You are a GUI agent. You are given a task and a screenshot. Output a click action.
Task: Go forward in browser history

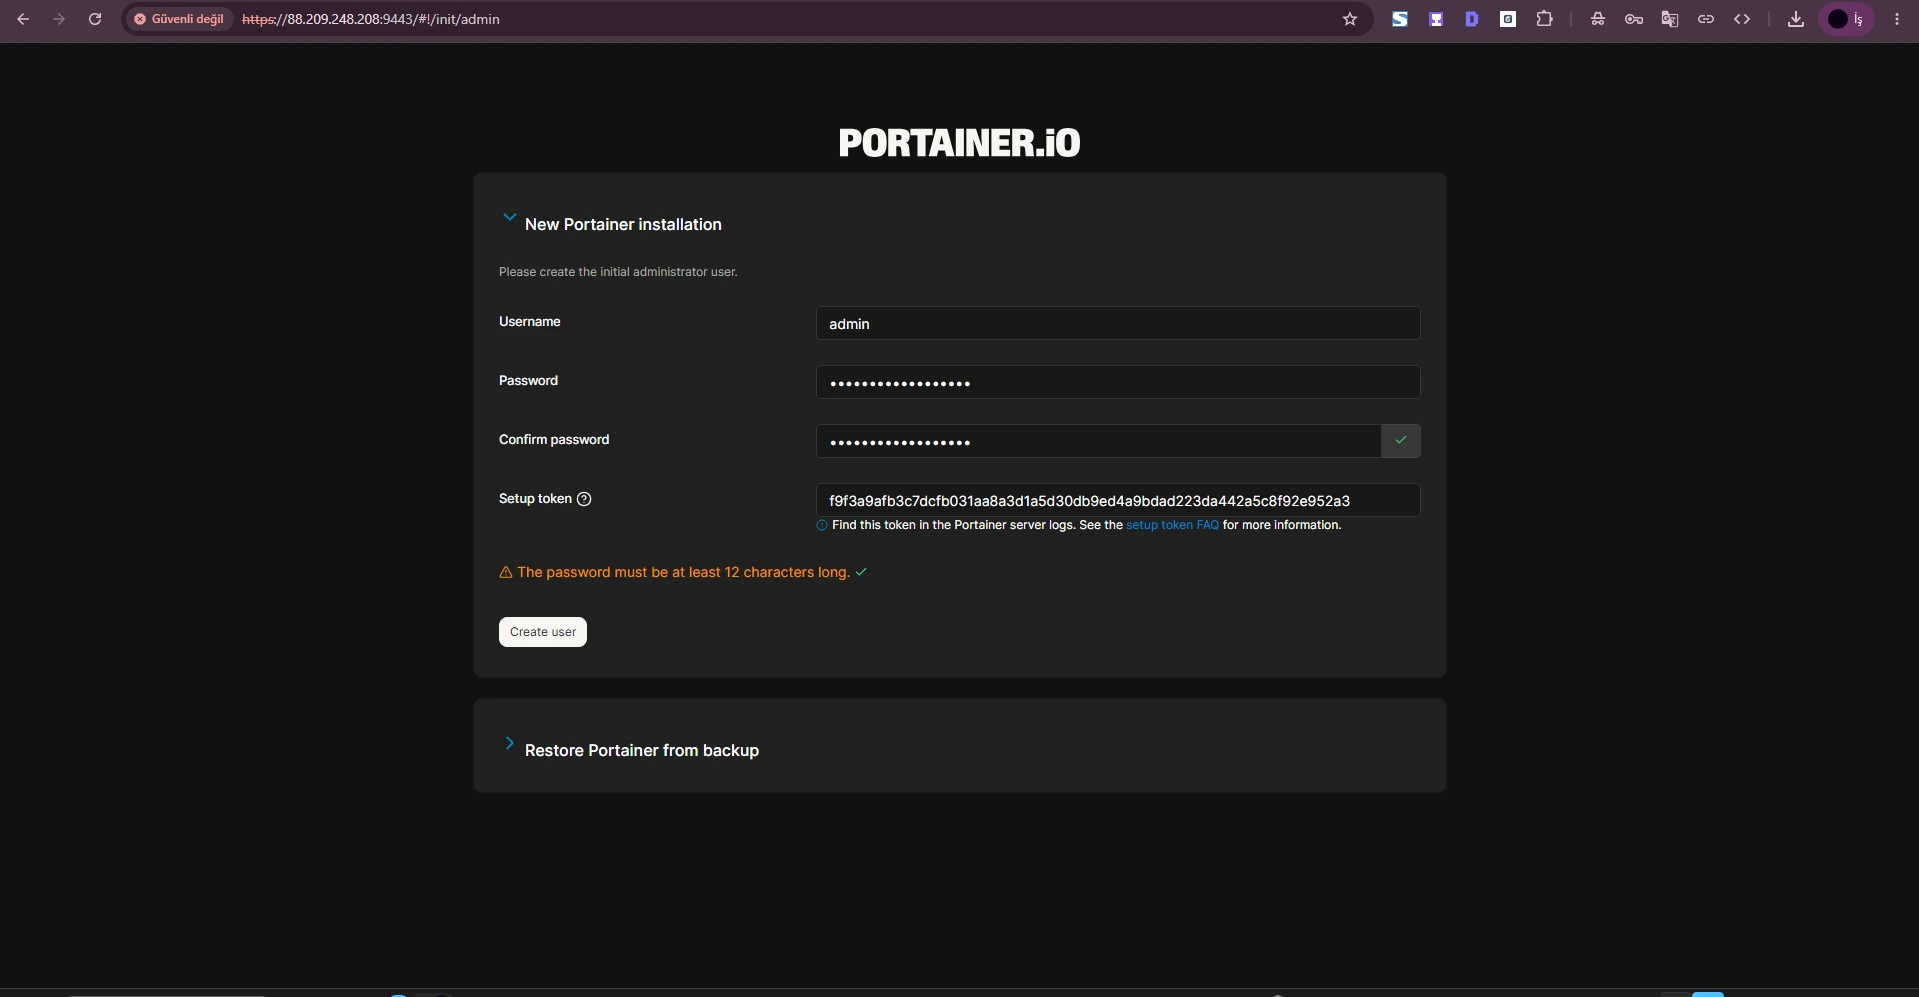pyautogui.click(x=59, y=19)
